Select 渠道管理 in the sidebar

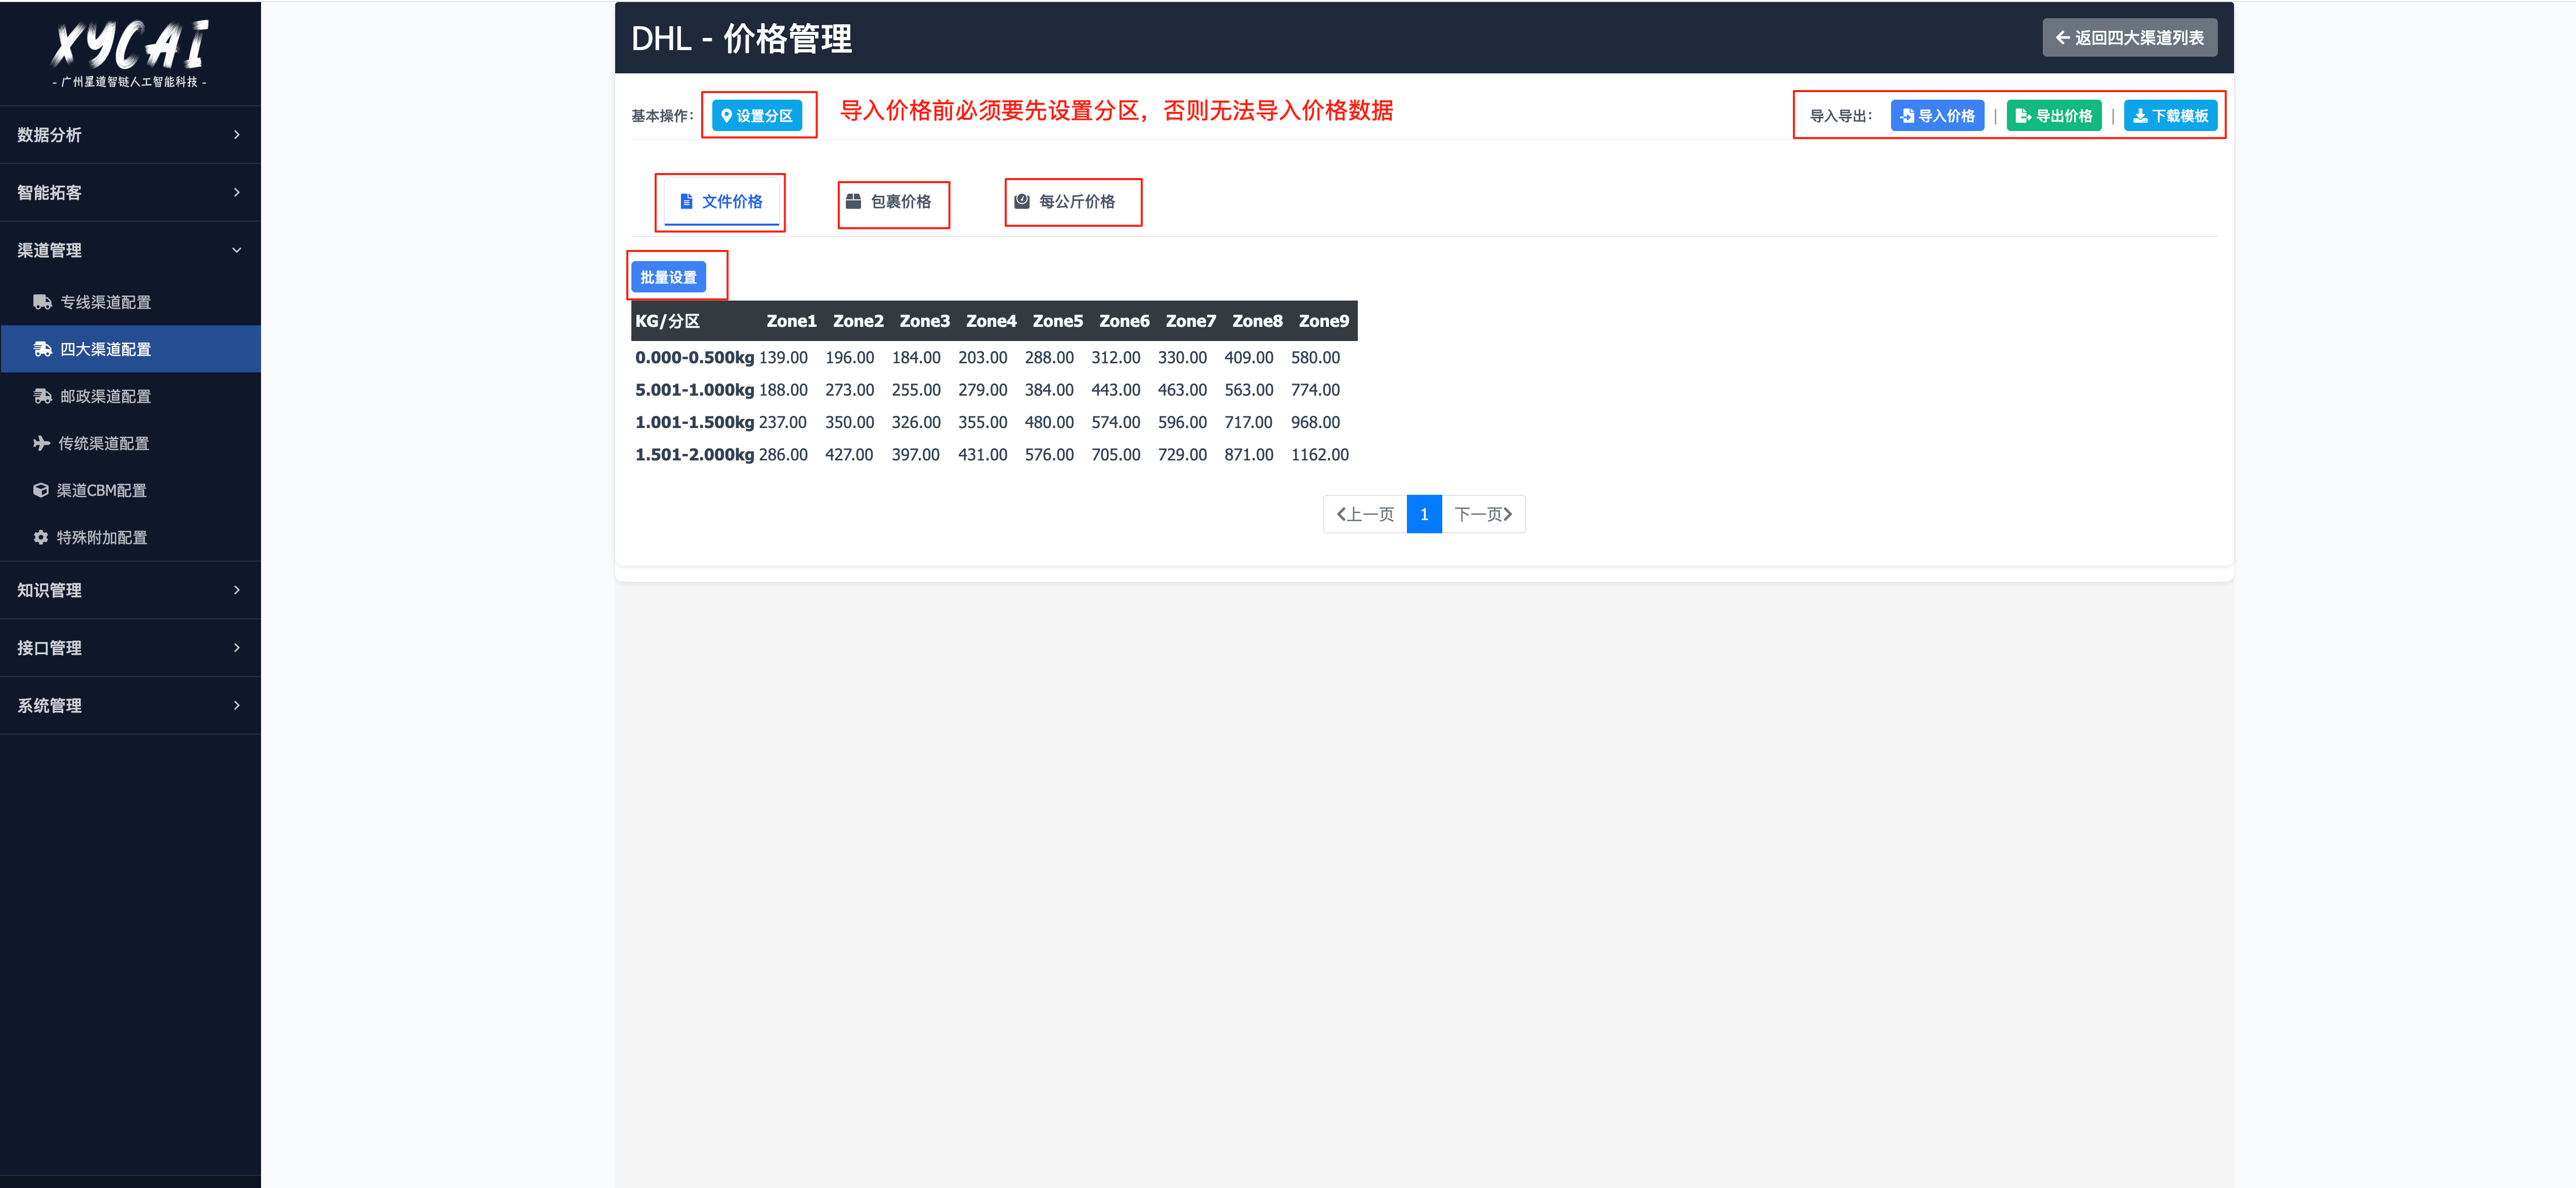[x=130, y=250]
